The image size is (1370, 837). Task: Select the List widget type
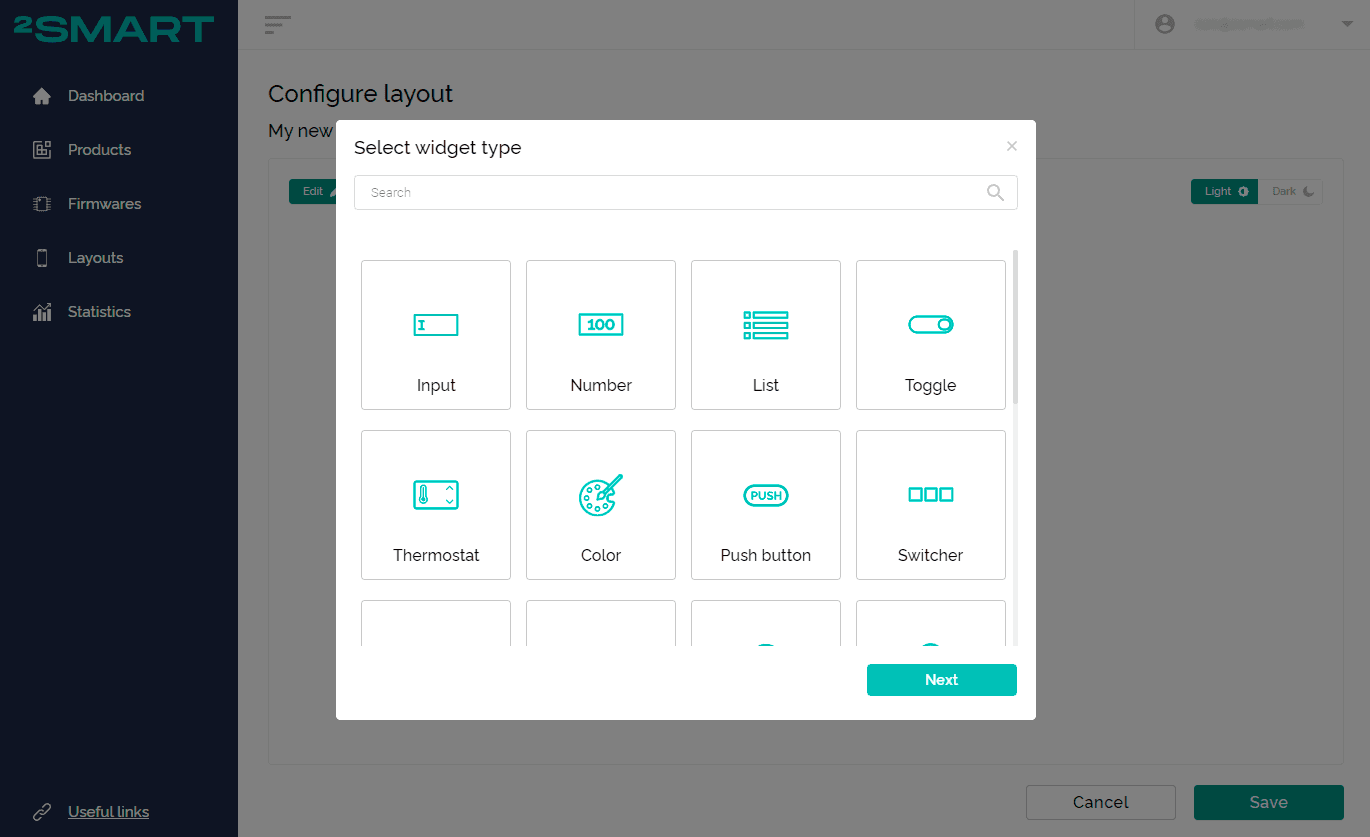click(x=765, y=335)
